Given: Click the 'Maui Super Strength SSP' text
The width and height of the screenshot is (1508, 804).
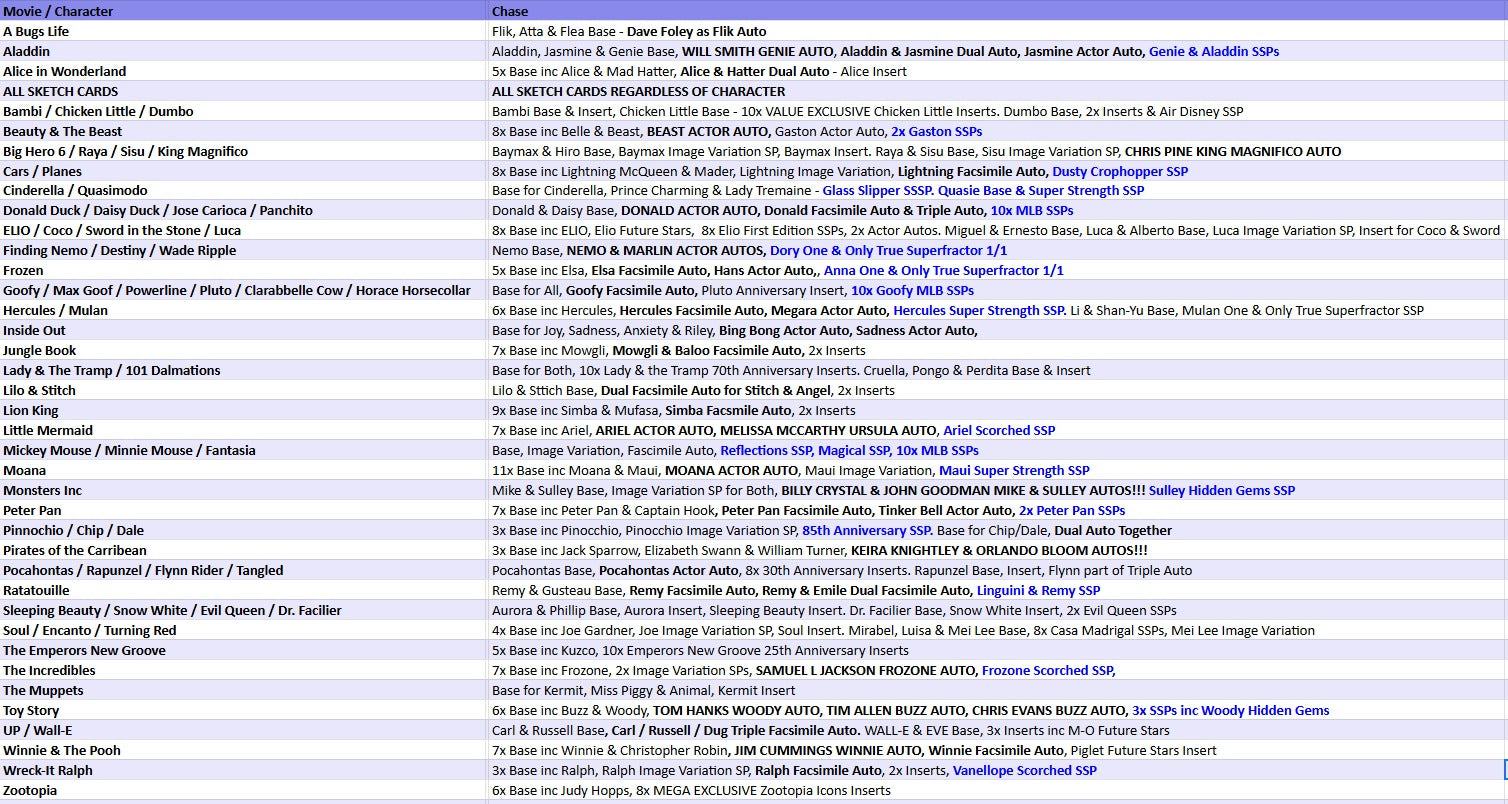Looking at the screenshot, I should tap(1014, 470).
